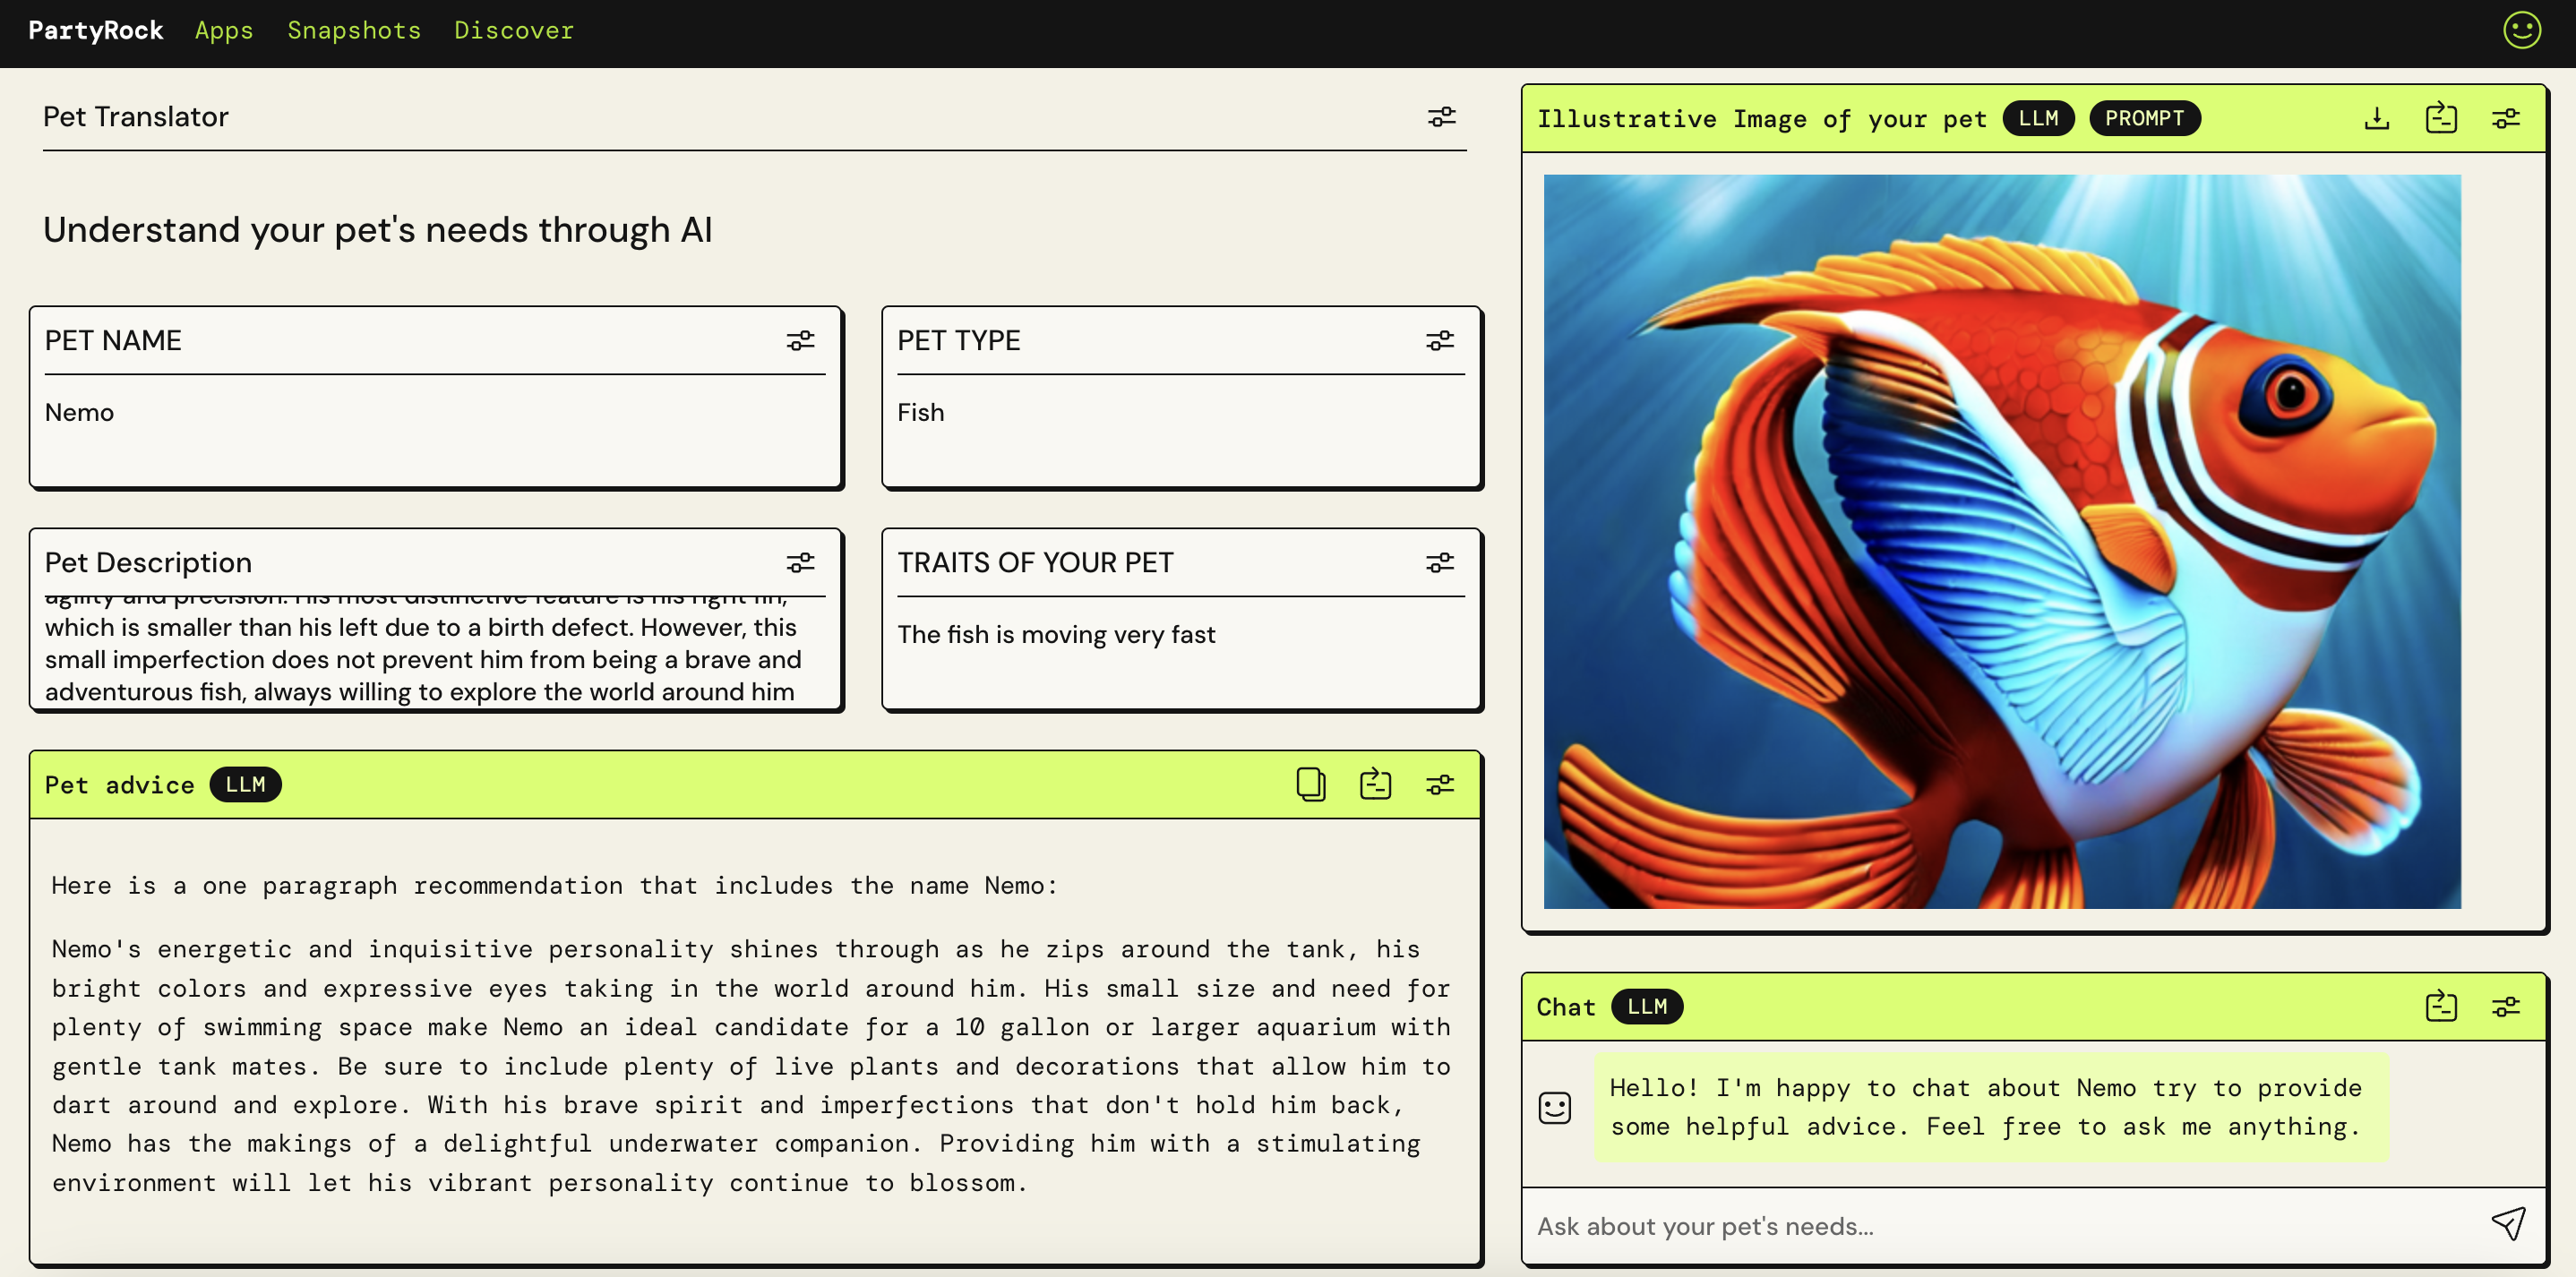The width and height of the screenshot is (2576, 1277).
Task: Regenerate the illustrative pet image
Action: click(2440, 119)
